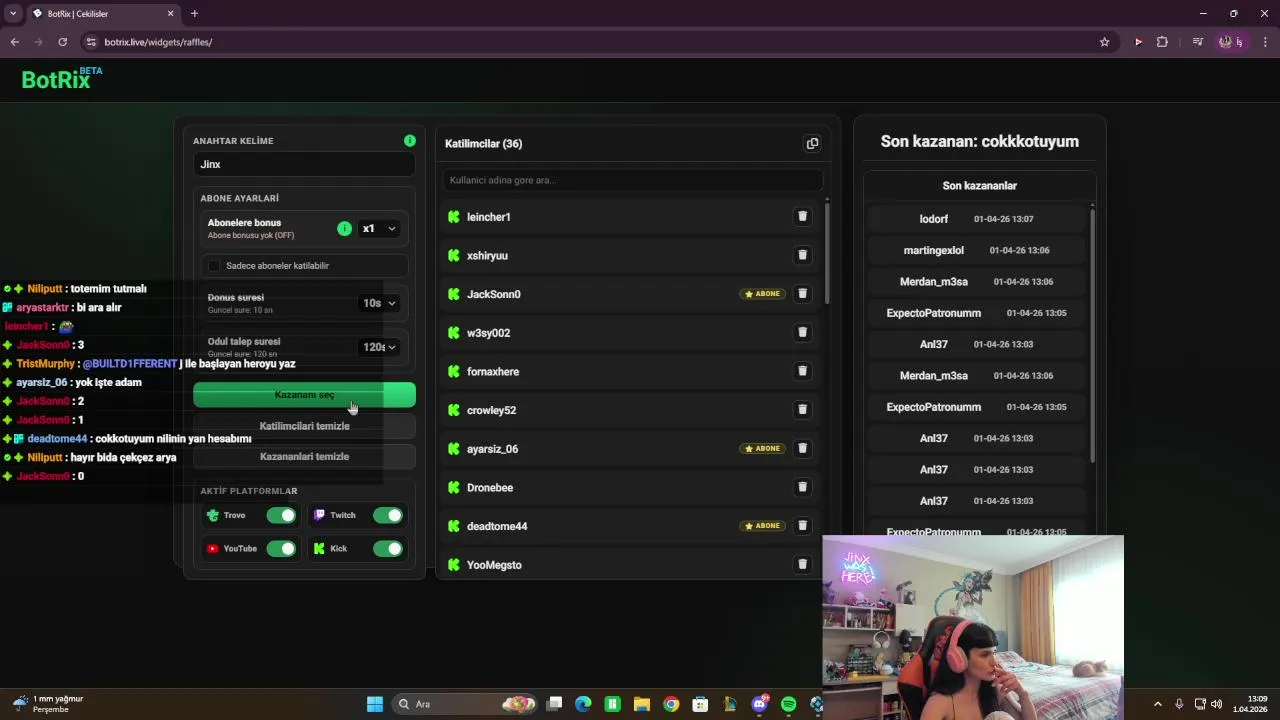Open subscriber bonus x1 dropdown
This screenshot has width=1280, height=720.
pyautogui.click(x=379, y=229)
